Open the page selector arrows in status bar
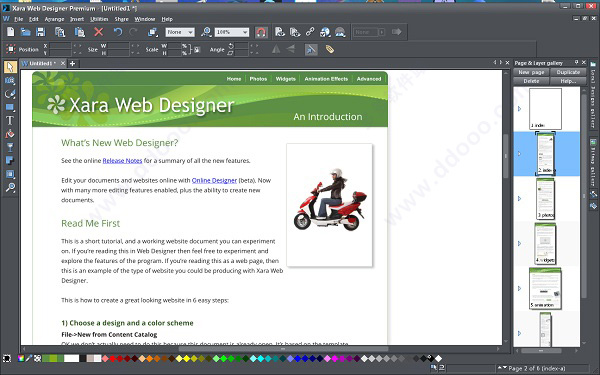This screenshot has width=600, height=375. coord(502,368)
